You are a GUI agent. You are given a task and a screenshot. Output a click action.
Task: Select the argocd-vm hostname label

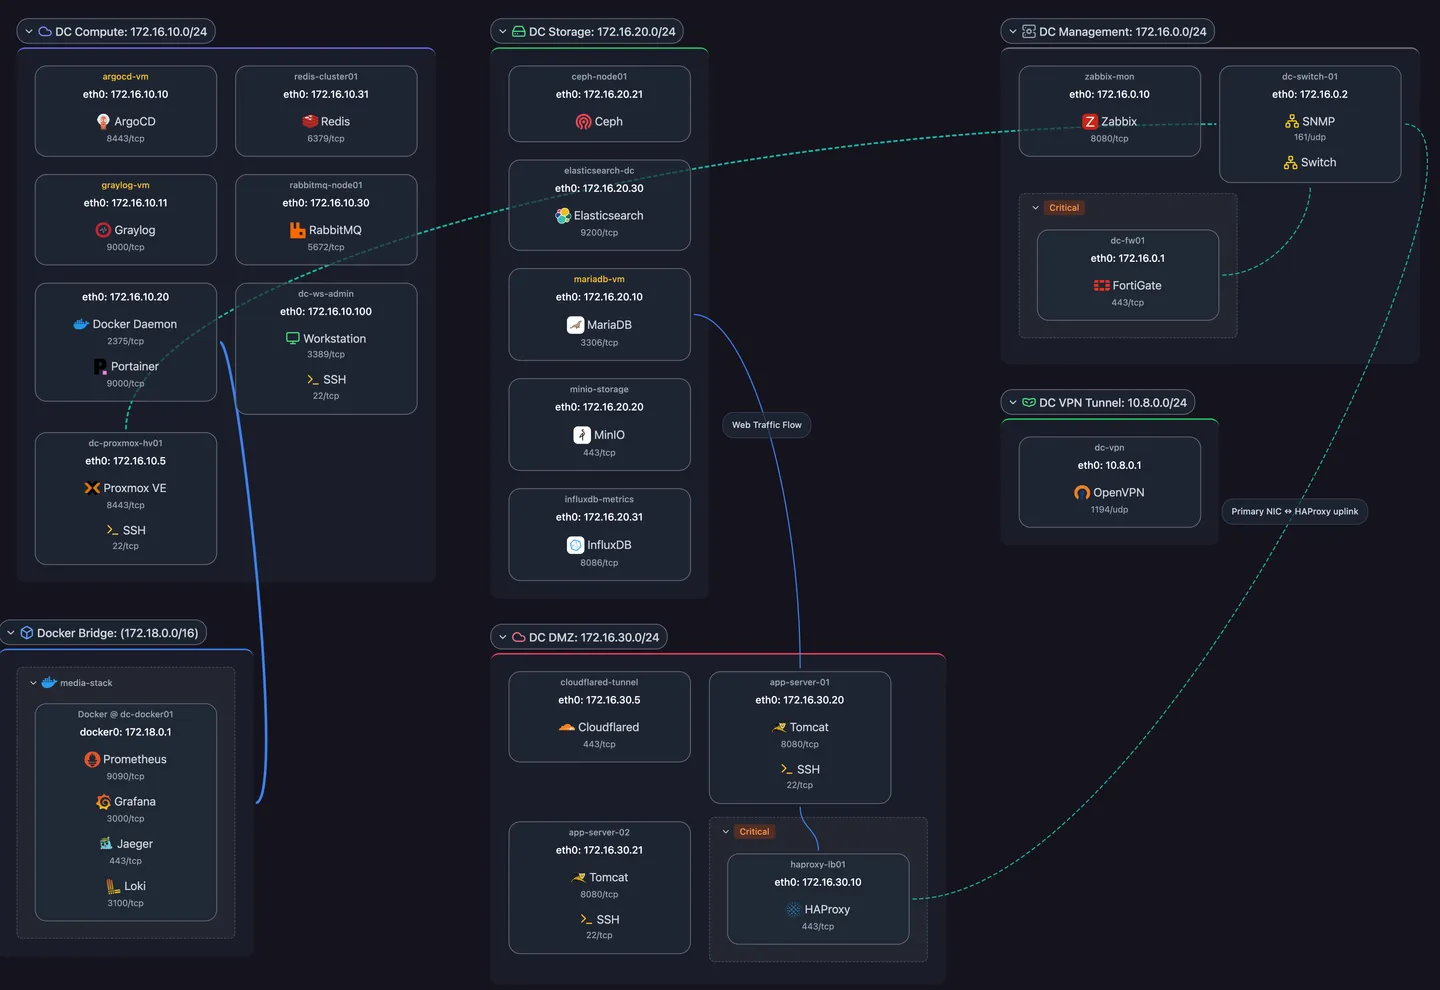[126, 76]
